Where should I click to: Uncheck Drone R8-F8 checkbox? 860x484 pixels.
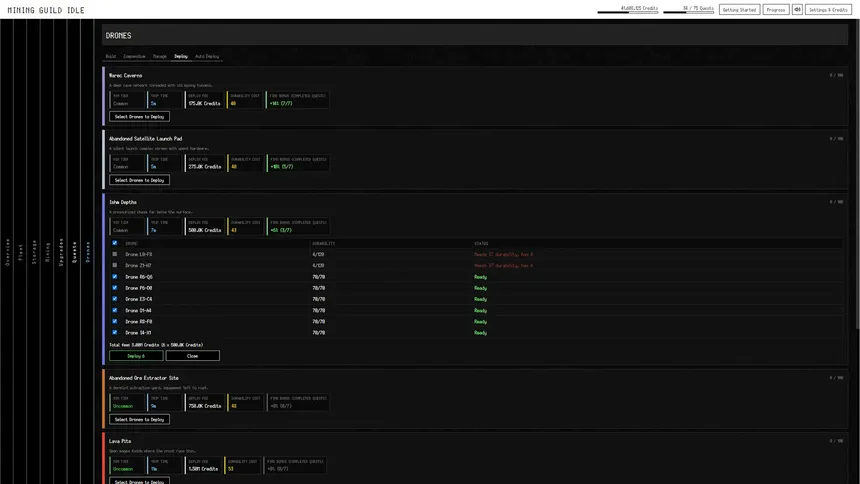(115, 321)
